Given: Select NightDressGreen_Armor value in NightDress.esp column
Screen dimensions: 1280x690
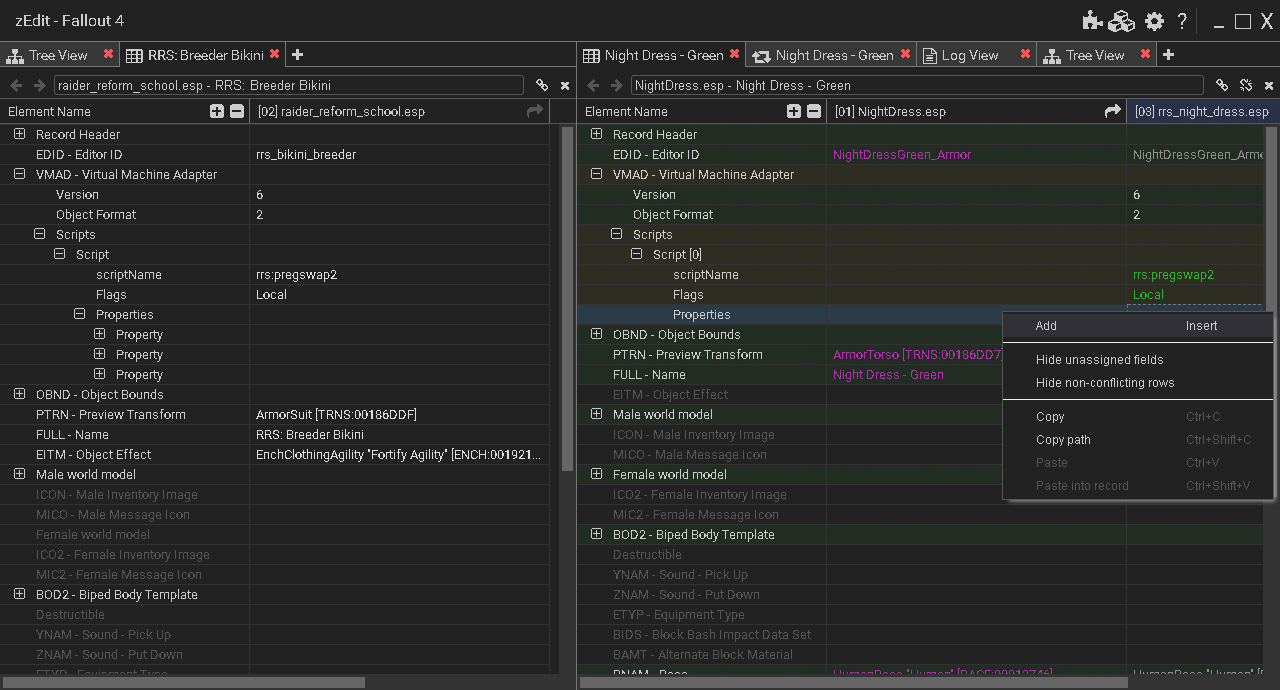Looking at the screenshot, I should [x=902, y=154].
